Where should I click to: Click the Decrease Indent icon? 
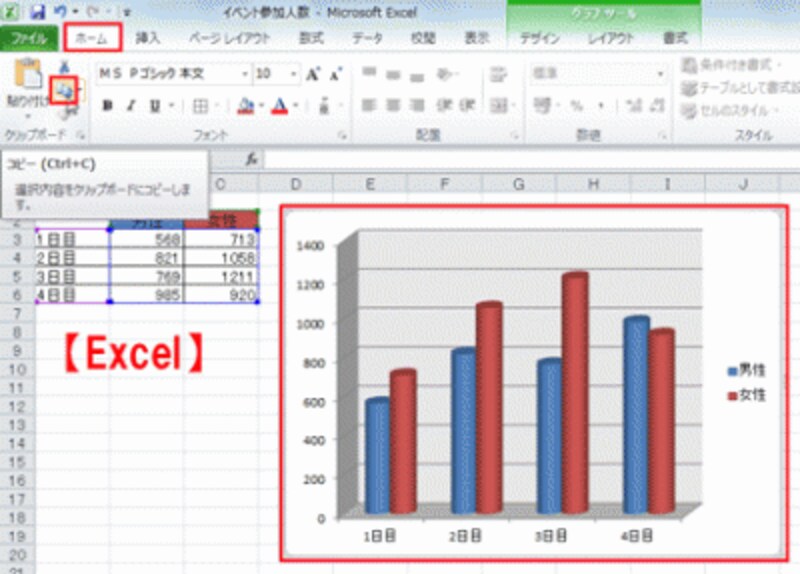tap(444, 106)
